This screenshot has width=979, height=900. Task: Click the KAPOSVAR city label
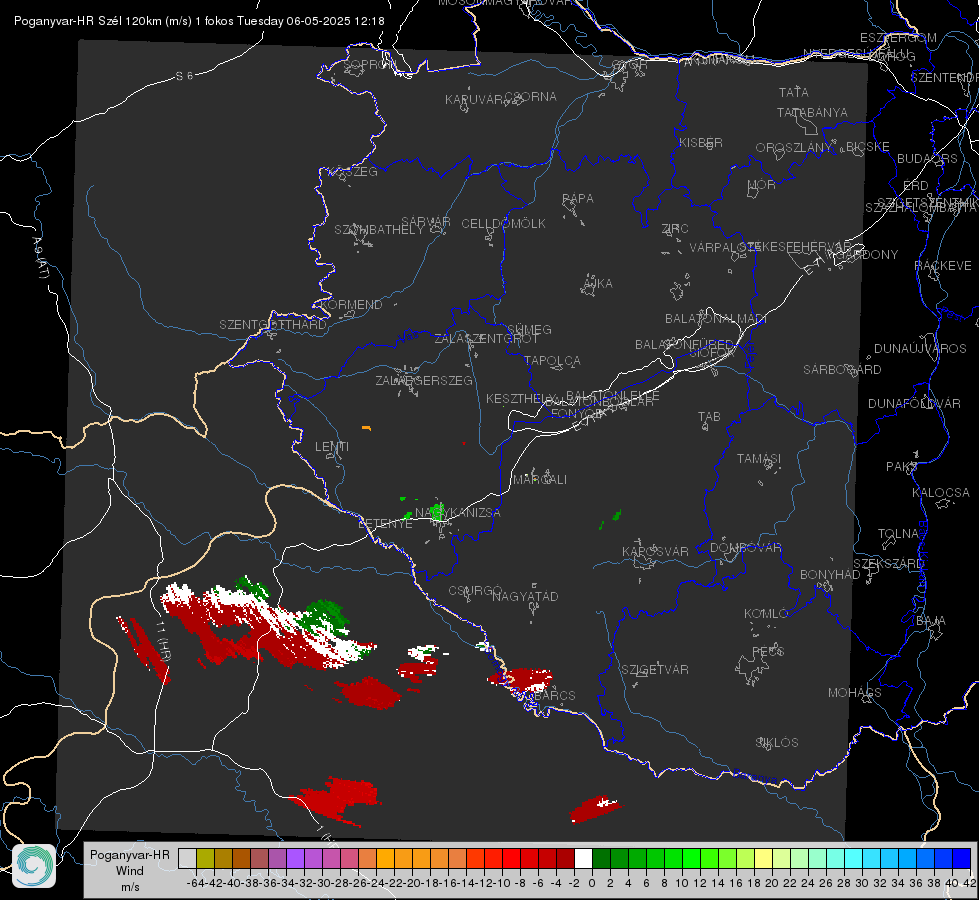pos(656,551)
